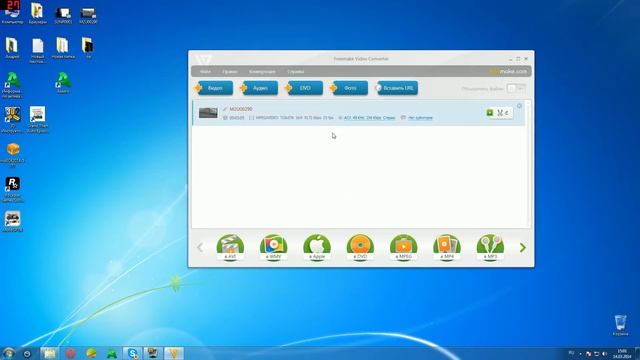
Task: Add a disc using the 'DVD' button
Action: tap(304, 88)
